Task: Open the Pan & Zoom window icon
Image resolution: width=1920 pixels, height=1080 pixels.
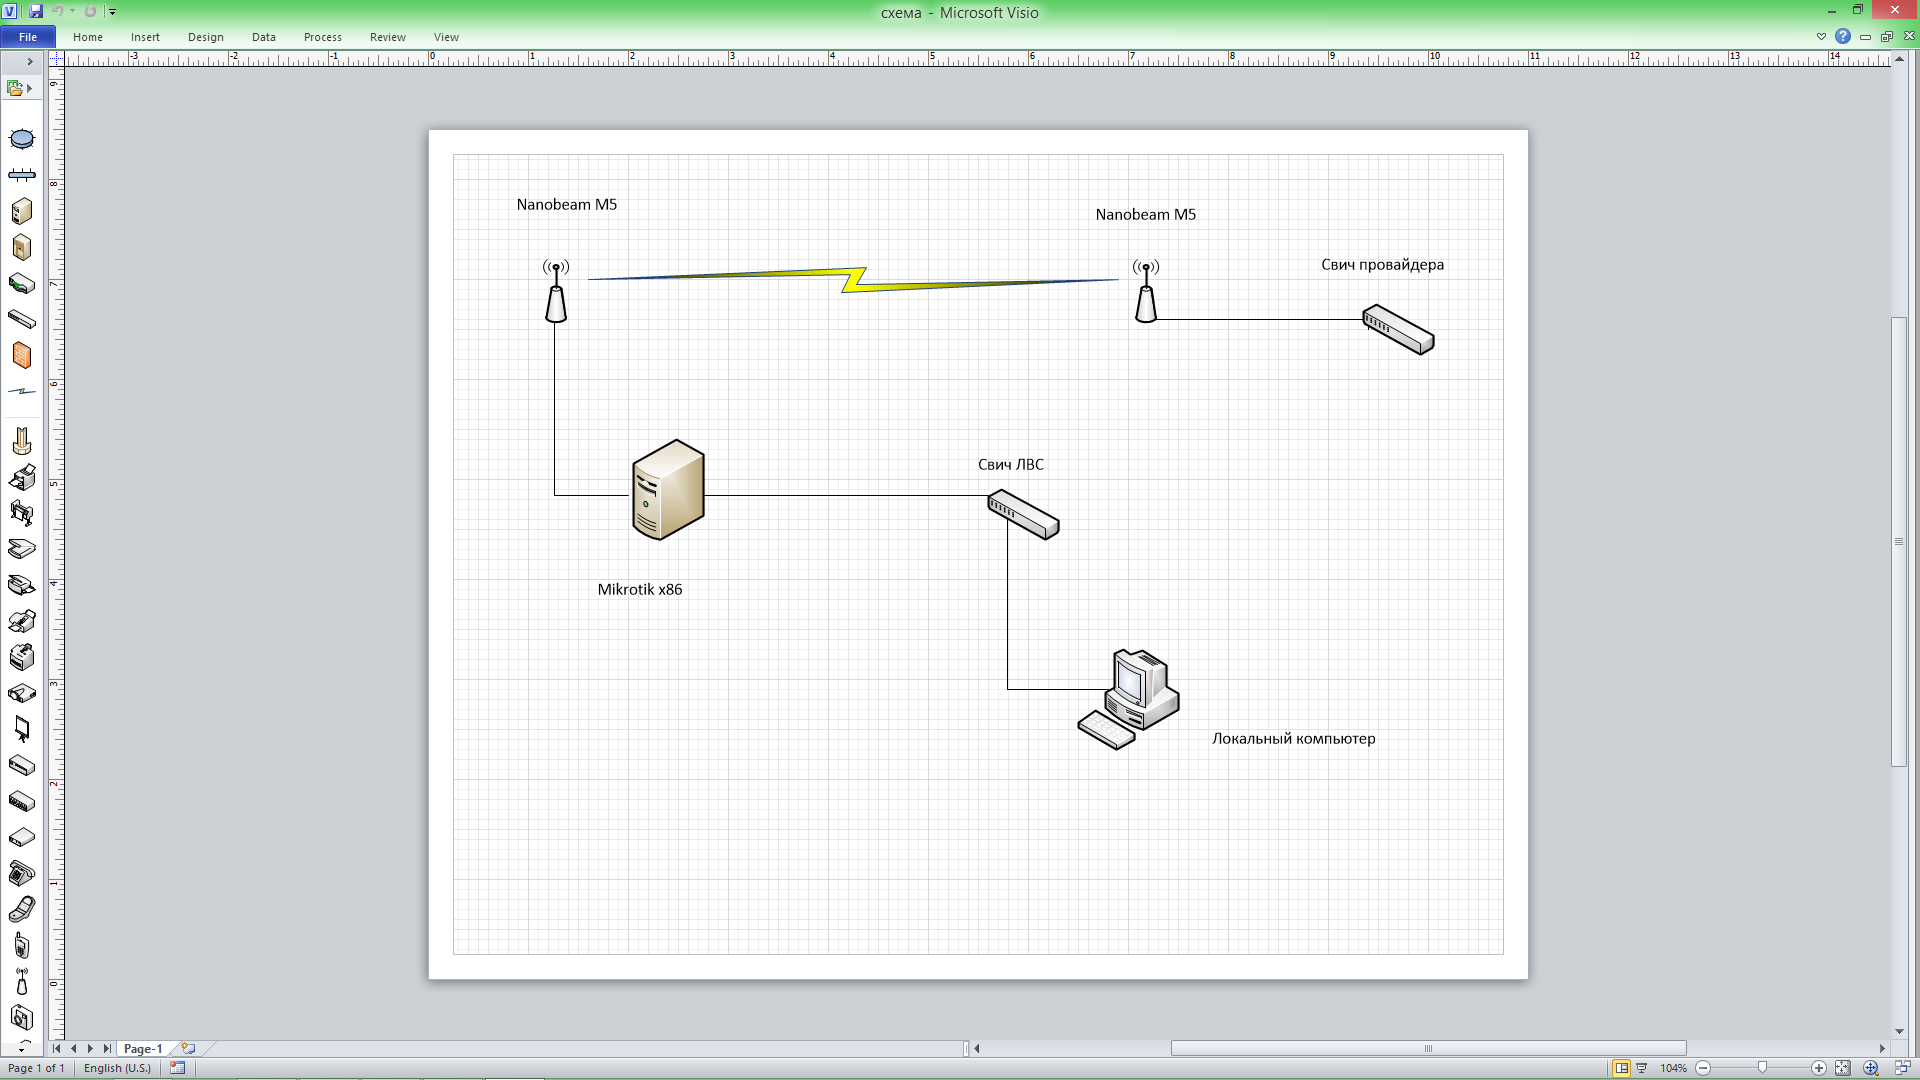Action: (x=1871, y=1068)
